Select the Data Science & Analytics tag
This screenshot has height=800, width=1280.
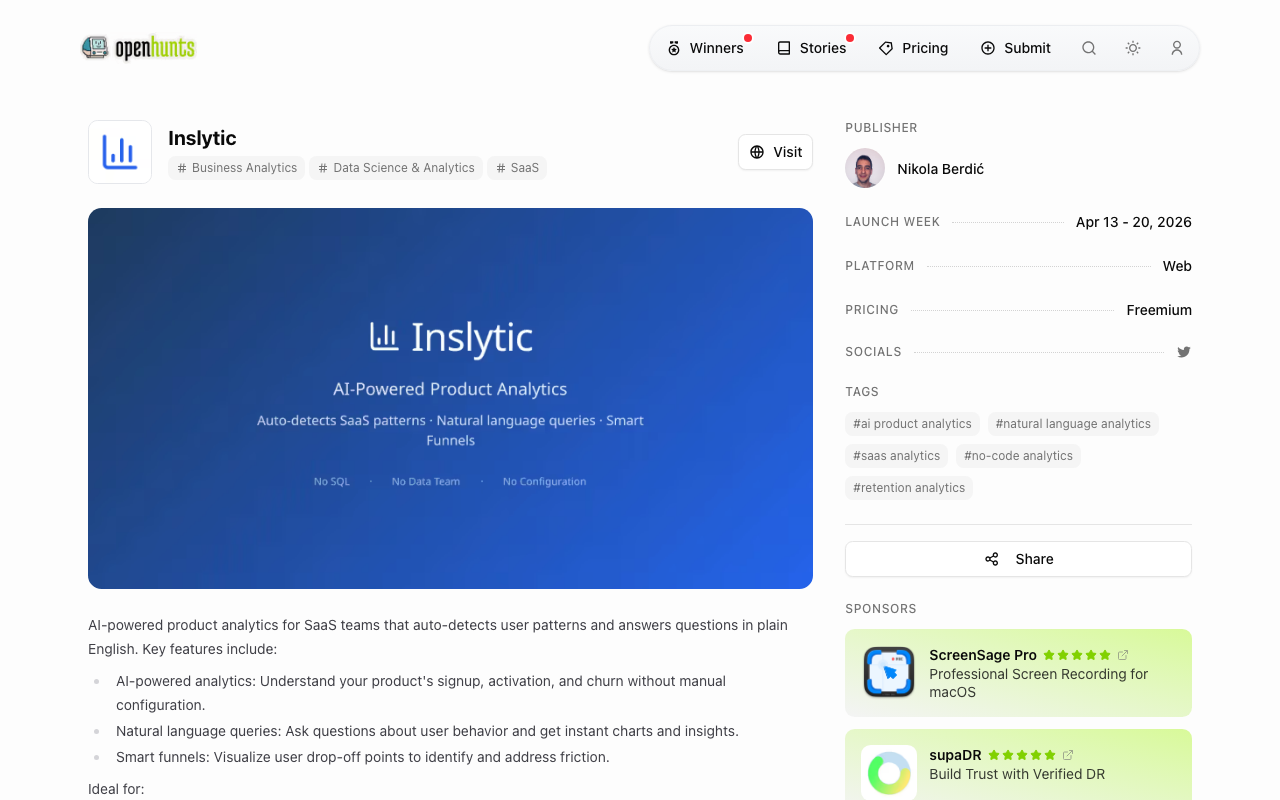click(x=396, y=168)
